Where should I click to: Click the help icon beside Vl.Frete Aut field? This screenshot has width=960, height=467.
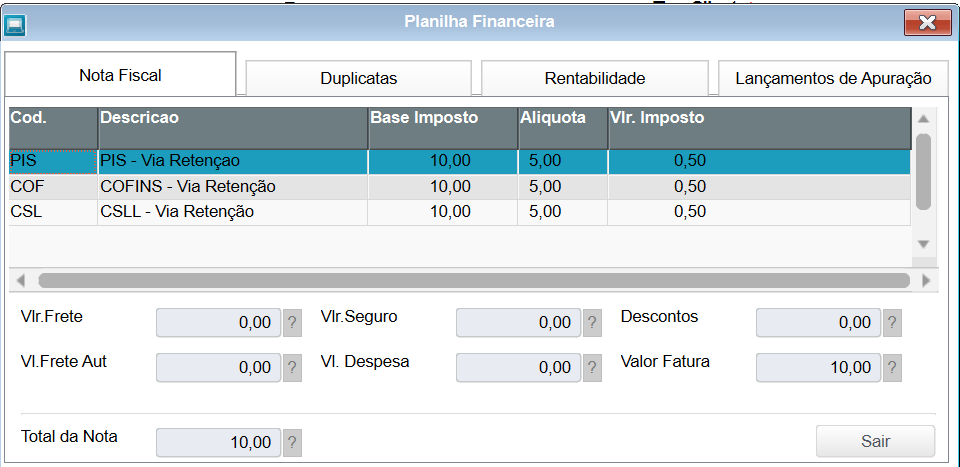pos(292,368)
